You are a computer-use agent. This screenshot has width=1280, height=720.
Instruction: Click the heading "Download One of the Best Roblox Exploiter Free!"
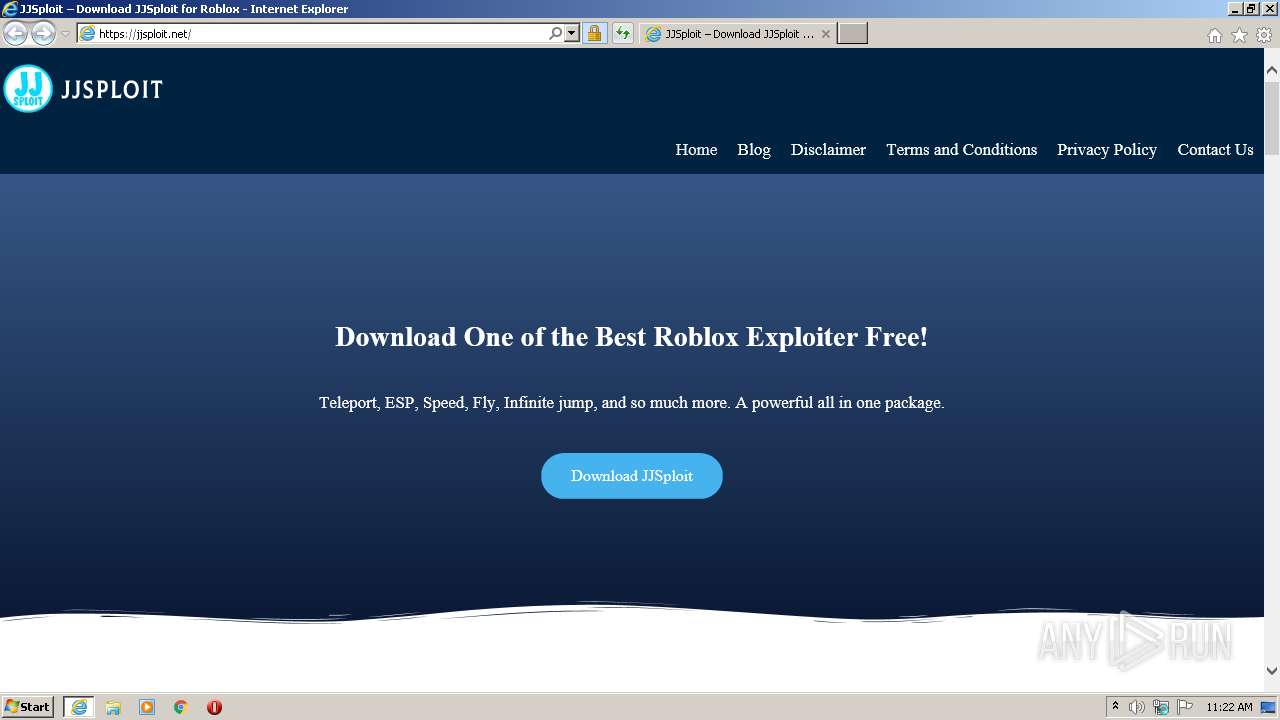[632, 337]
